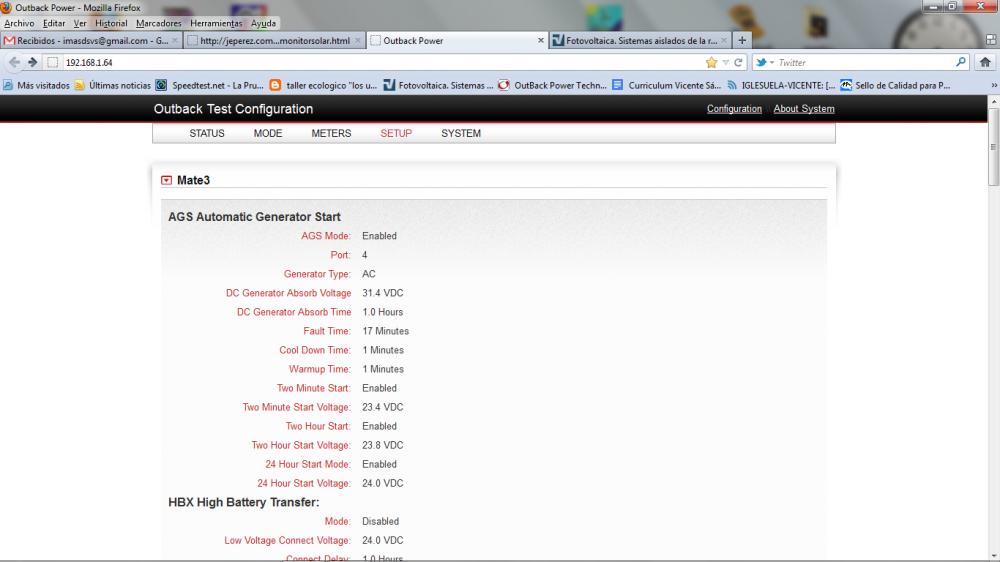Click the Fault Time value 17 Minutes
The width and height of the screenshot is (1000, 562).
pyautogui.click(x=385, y=331)
